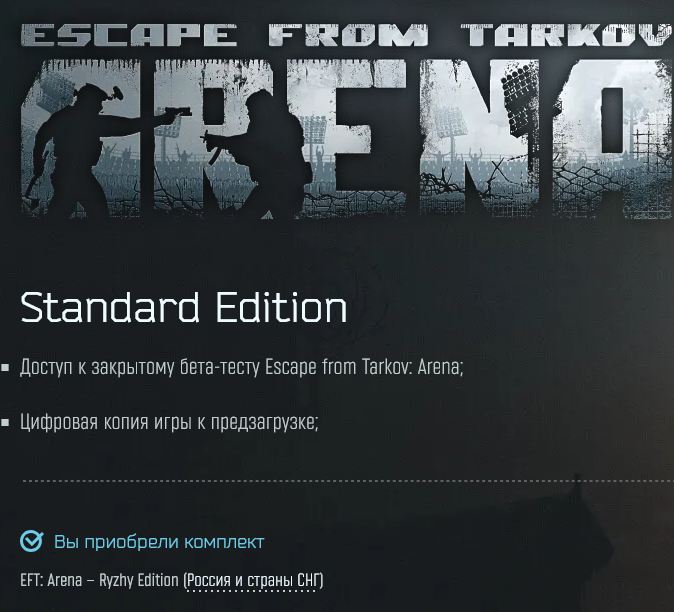This screenshot has height=612, width=674.
Task: Click the "Вы приобрели комплект" status text
Action: (x=159, y=542)
